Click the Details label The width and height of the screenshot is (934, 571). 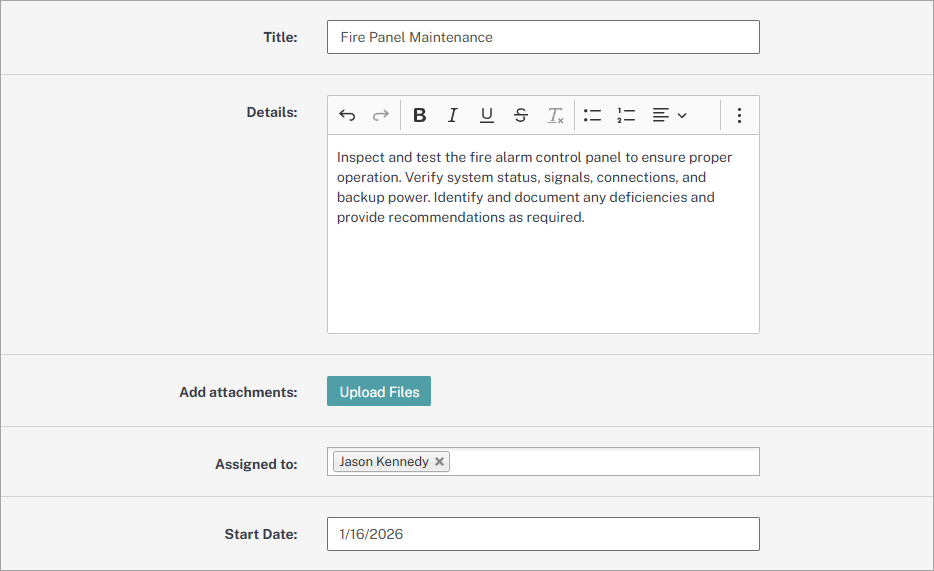[x=272, y=112]
